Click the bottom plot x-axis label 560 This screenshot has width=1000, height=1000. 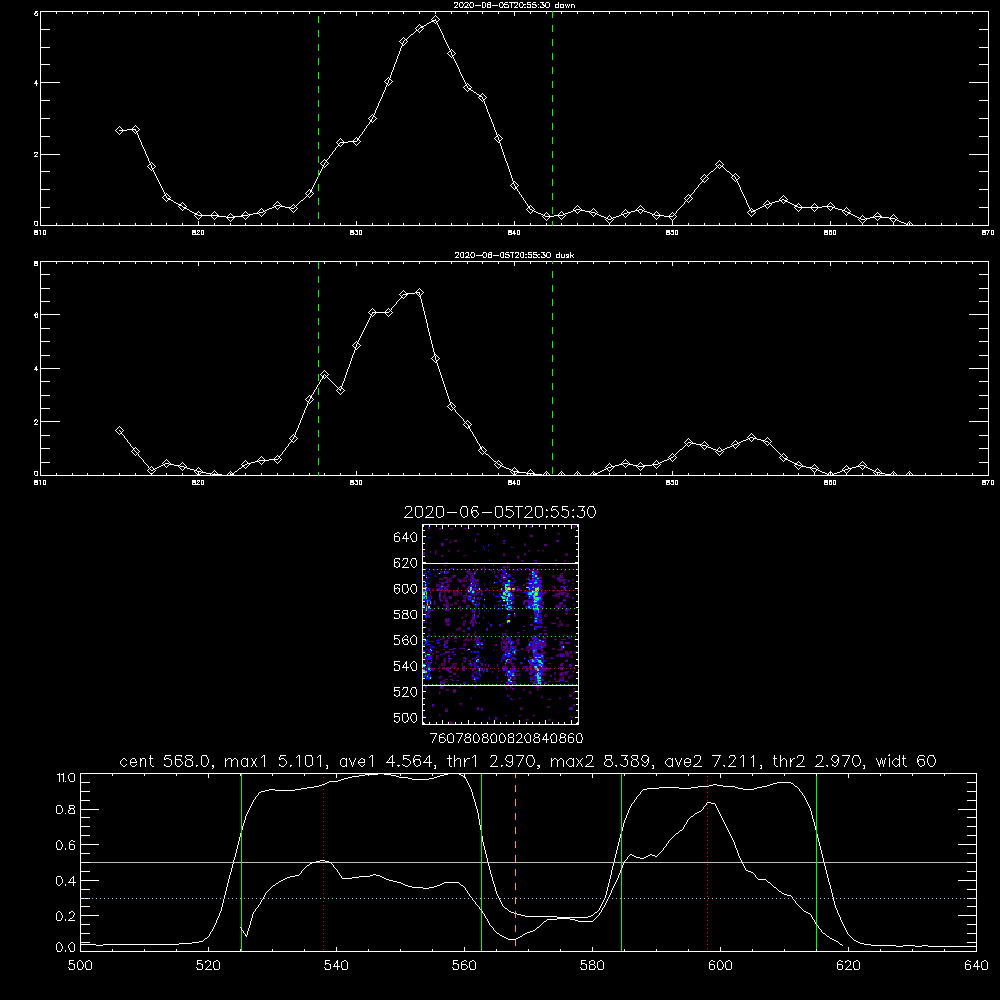(464, 966)
